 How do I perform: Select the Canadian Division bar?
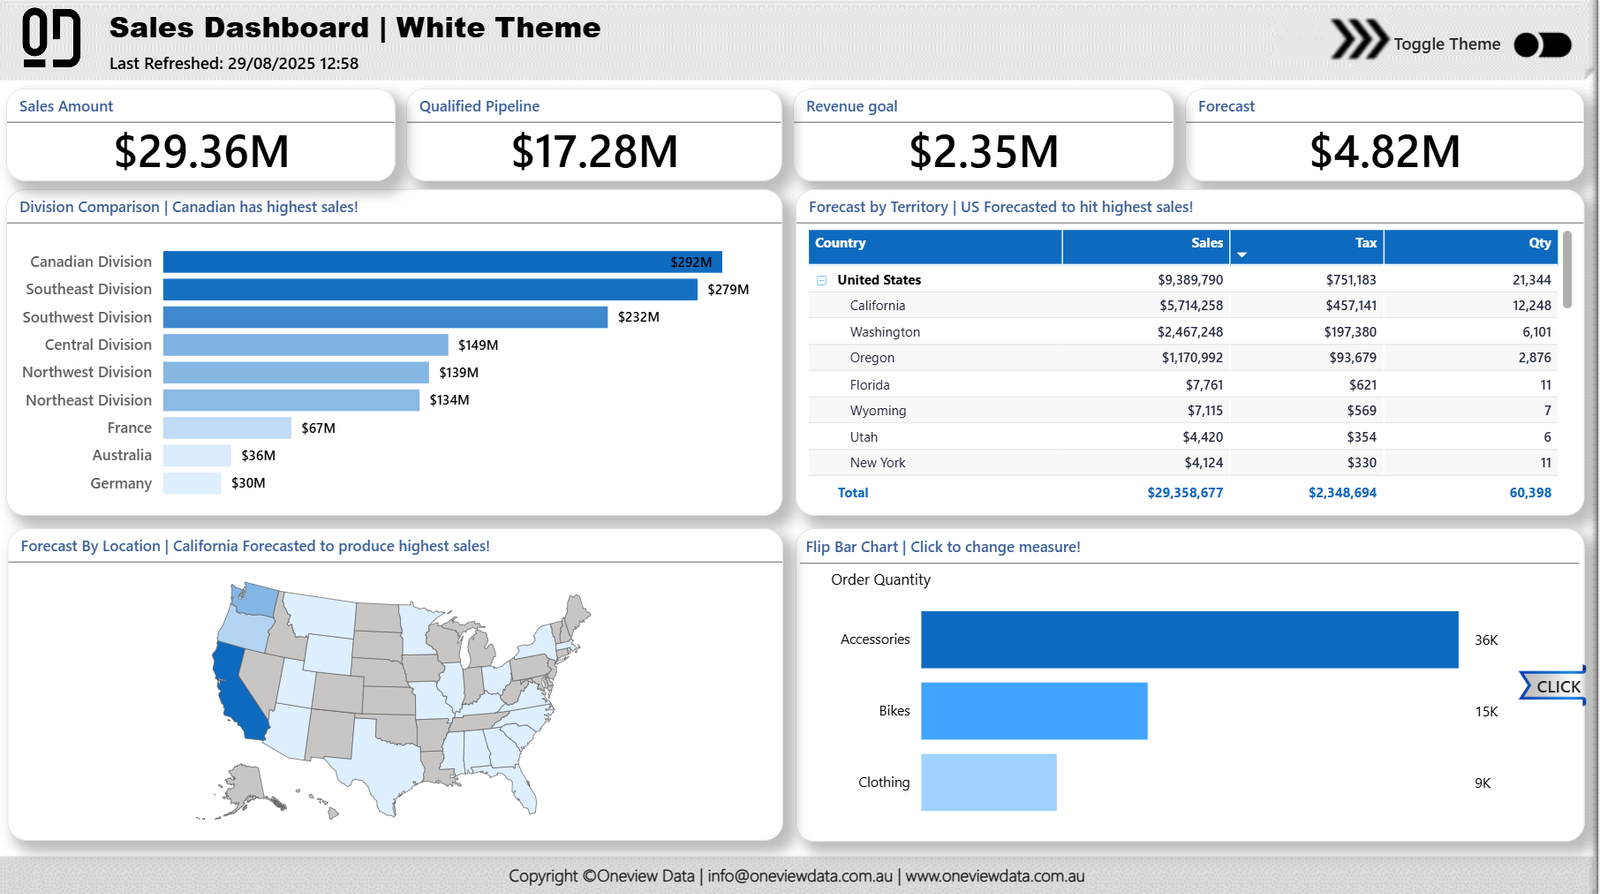442,262
